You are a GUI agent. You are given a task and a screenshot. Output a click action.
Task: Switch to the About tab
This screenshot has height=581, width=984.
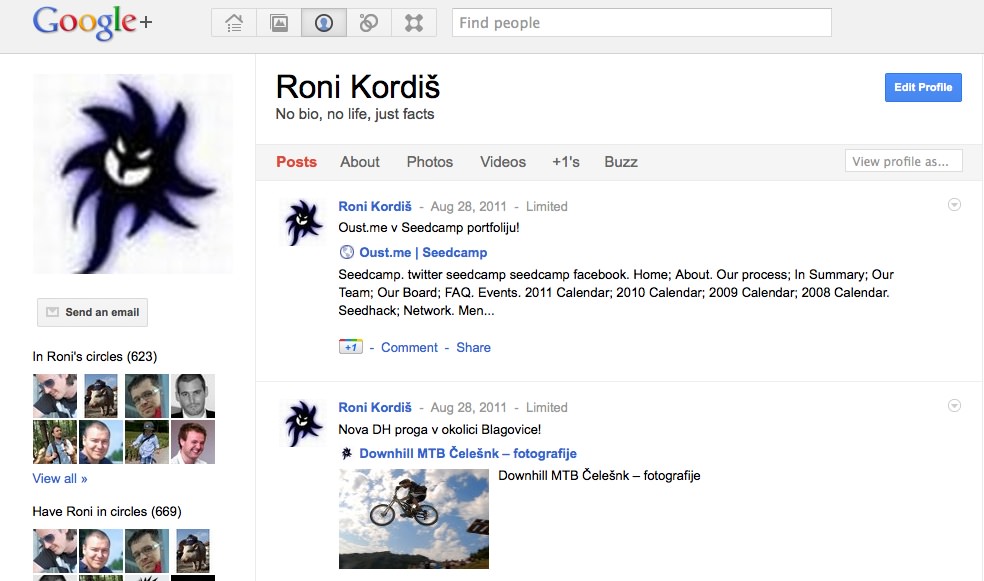coord(359,162)
